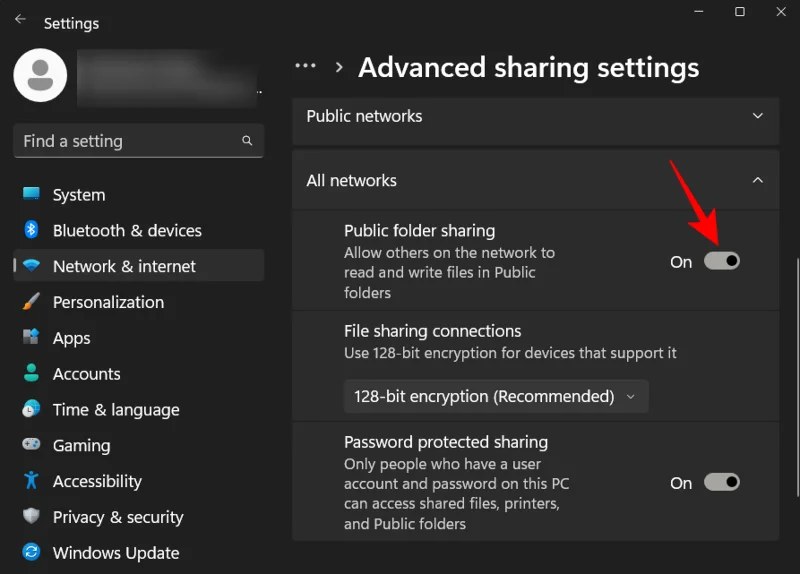Click the Wi-Fi Network & internet icon
The width and height of the screenshot is (800, 574).
click(31, 265)
